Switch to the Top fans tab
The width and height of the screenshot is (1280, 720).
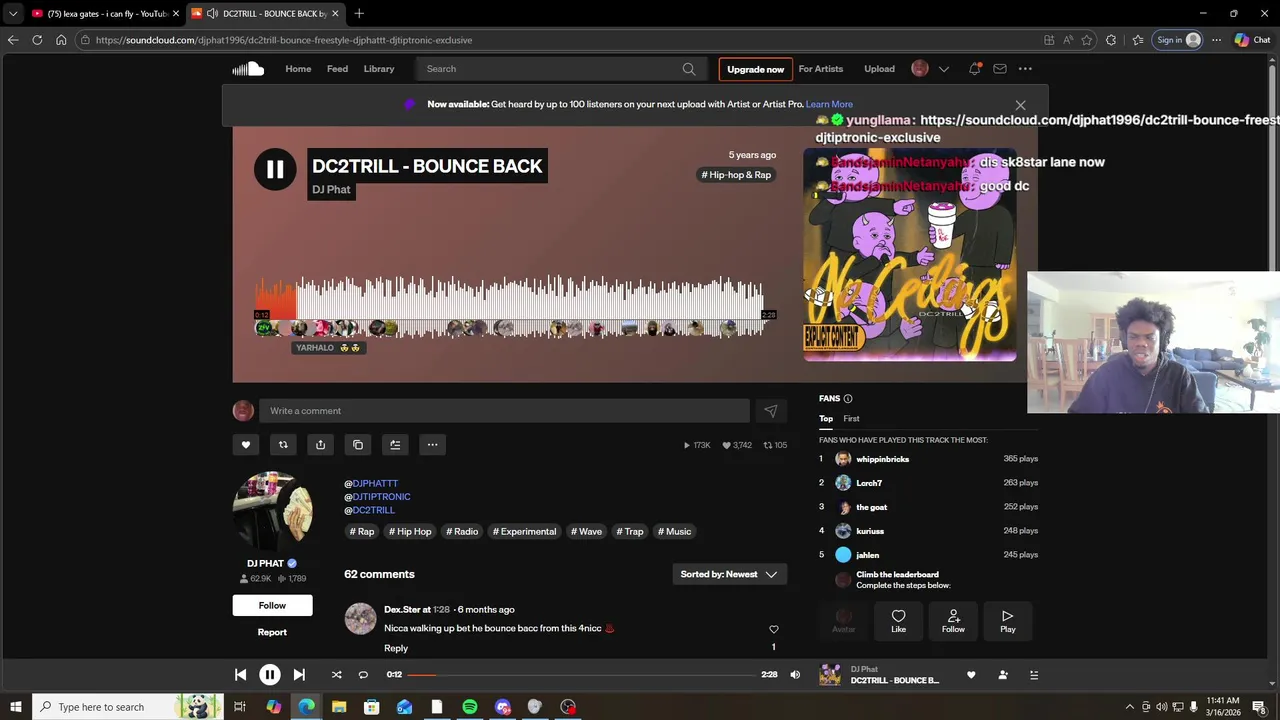[x=826, y=419]
